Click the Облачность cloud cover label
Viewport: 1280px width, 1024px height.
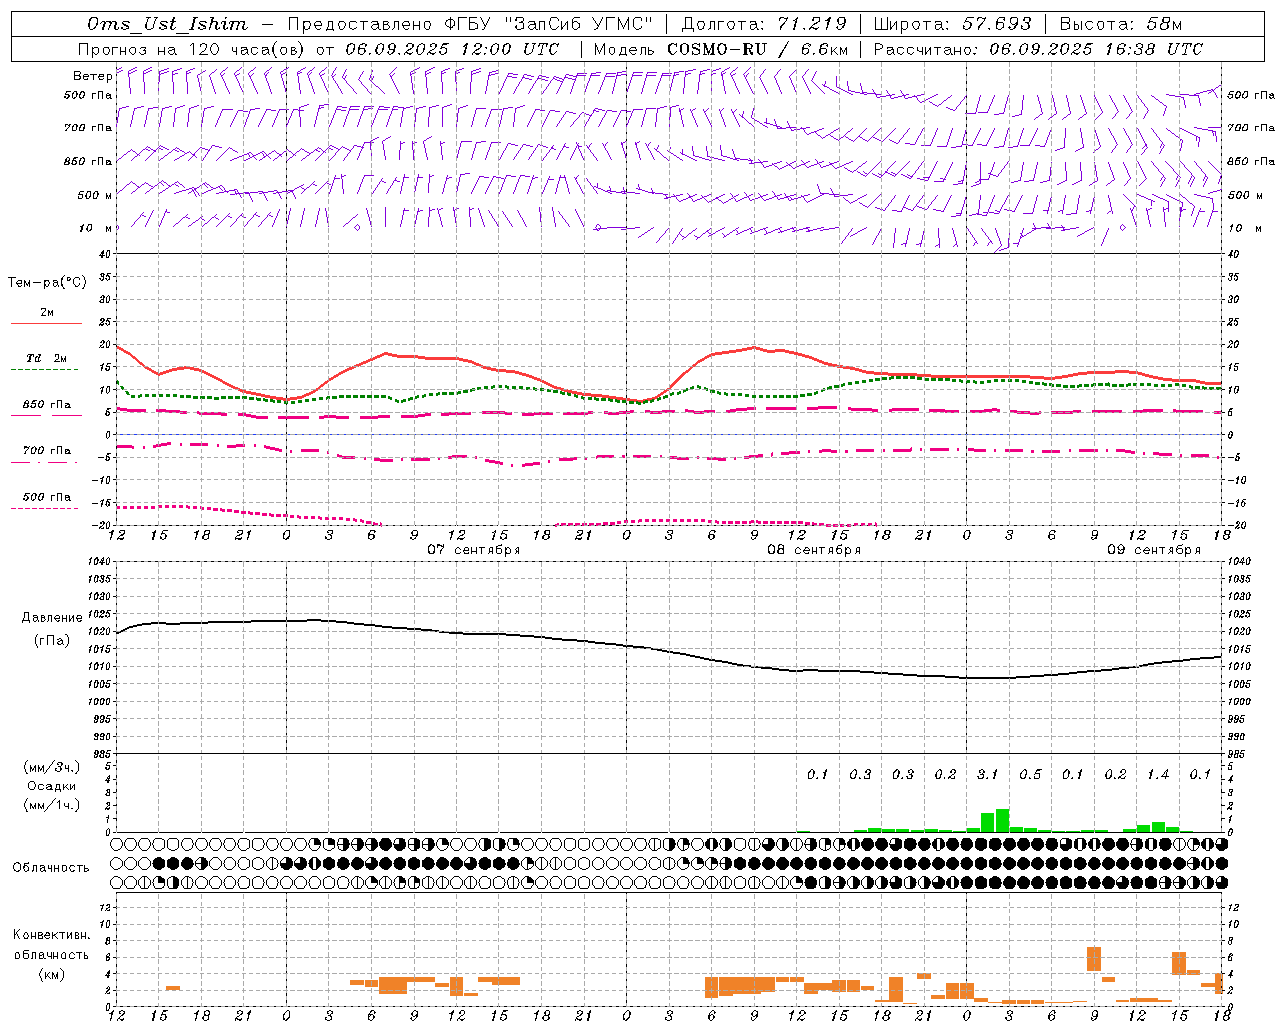(51, 868)
